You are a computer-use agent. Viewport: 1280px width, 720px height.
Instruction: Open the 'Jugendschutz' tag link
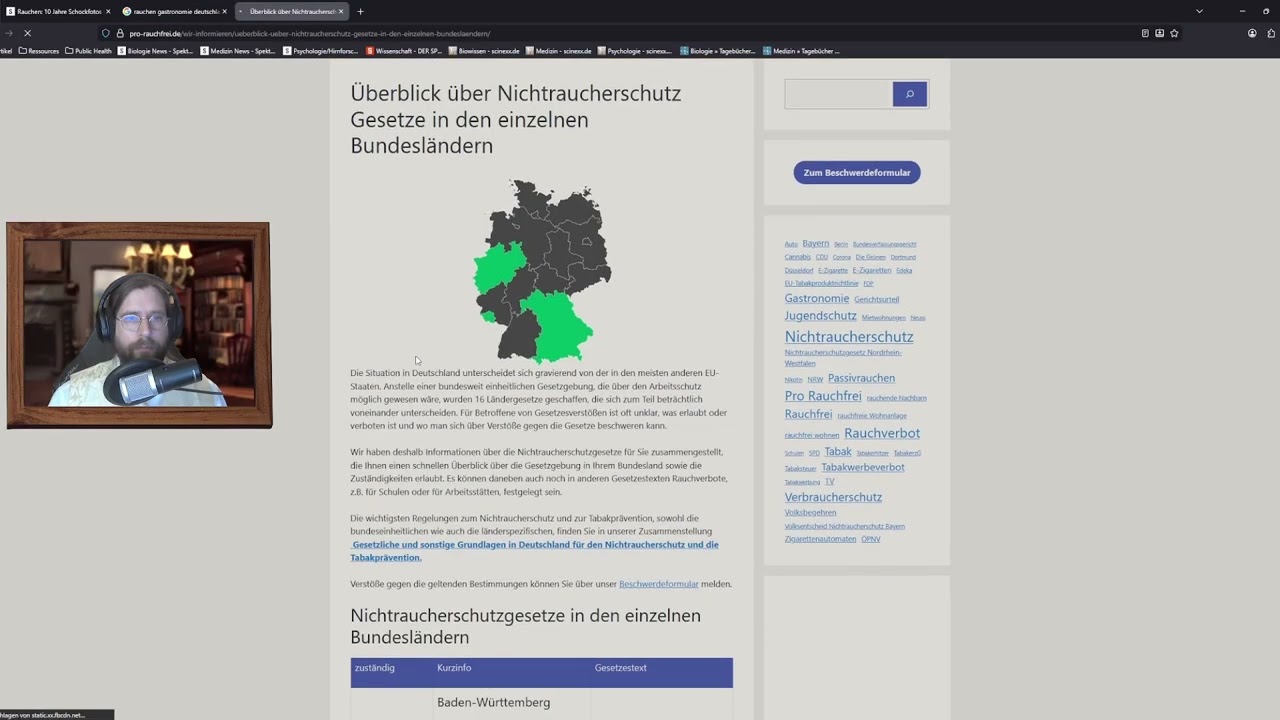821,316
